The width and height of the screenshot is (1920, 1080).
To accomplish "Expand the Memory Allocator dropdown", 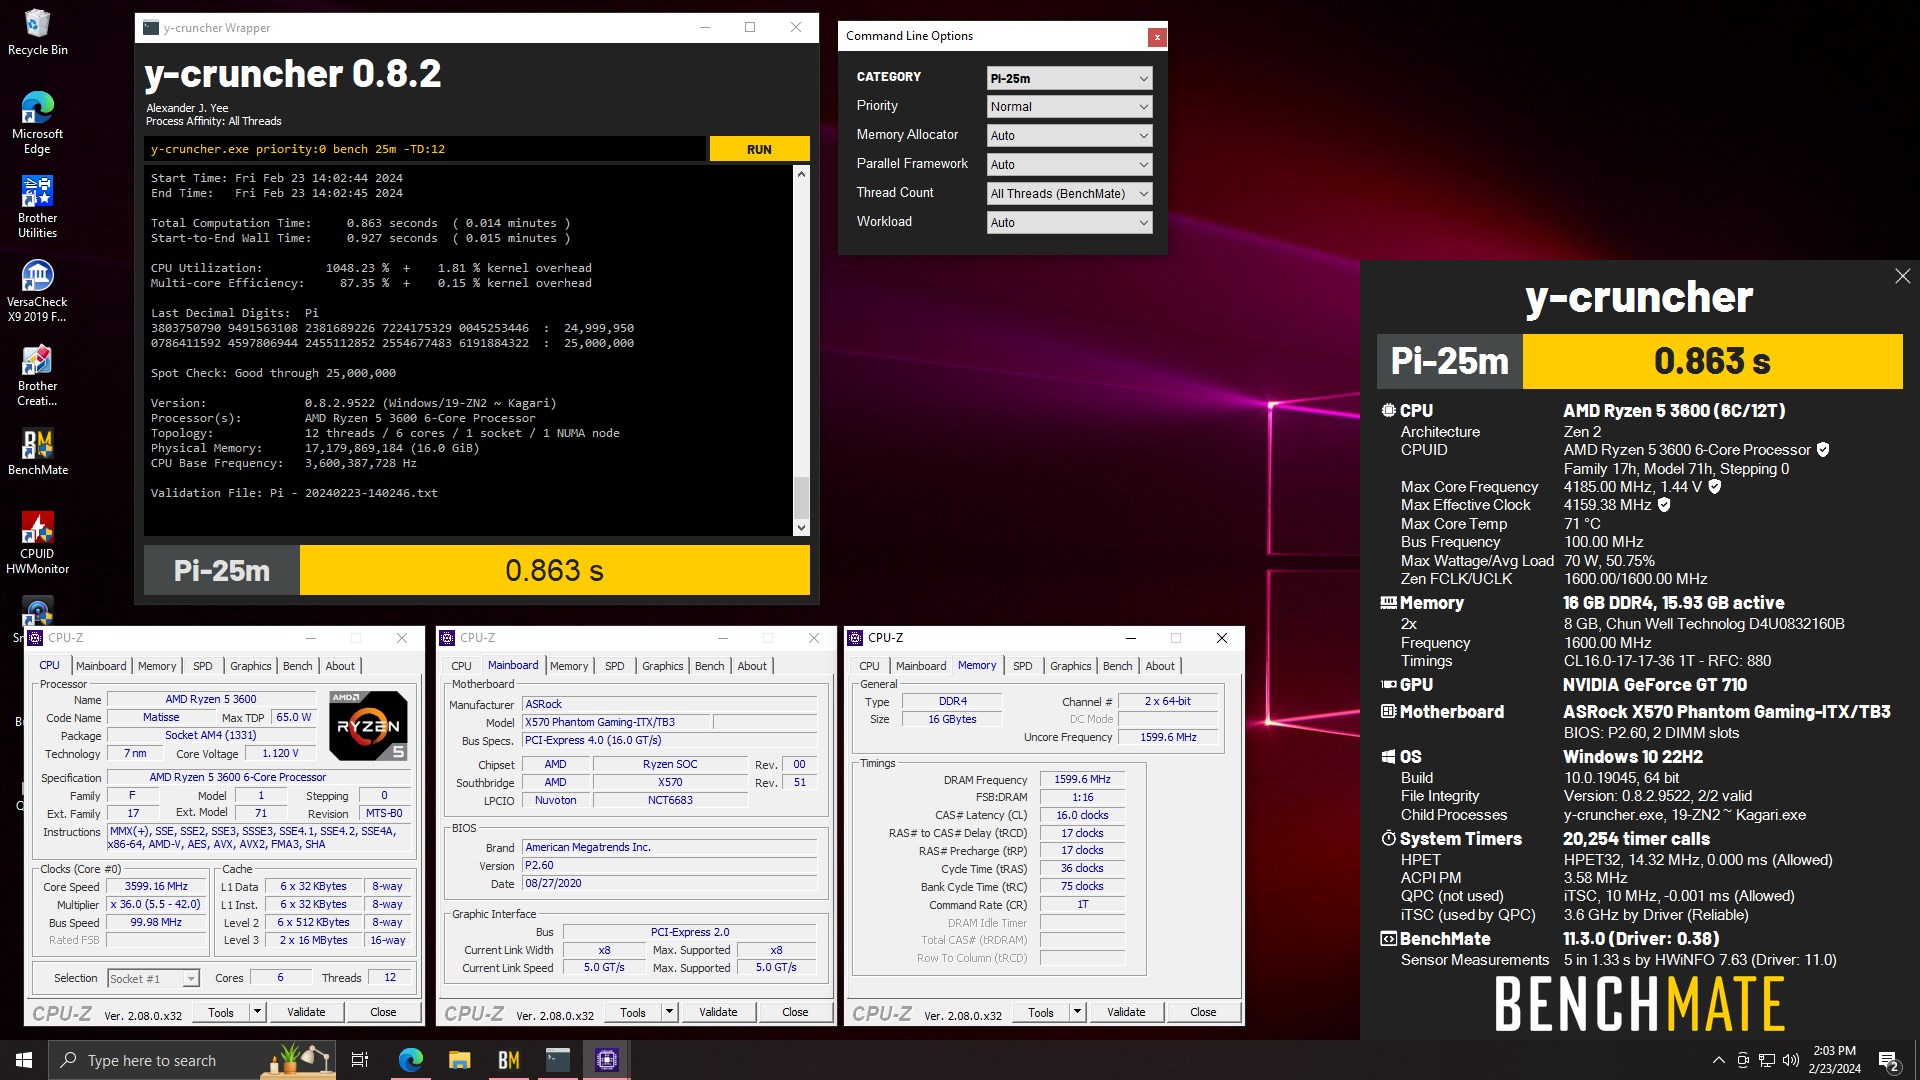I will [x=1069, y=136].
